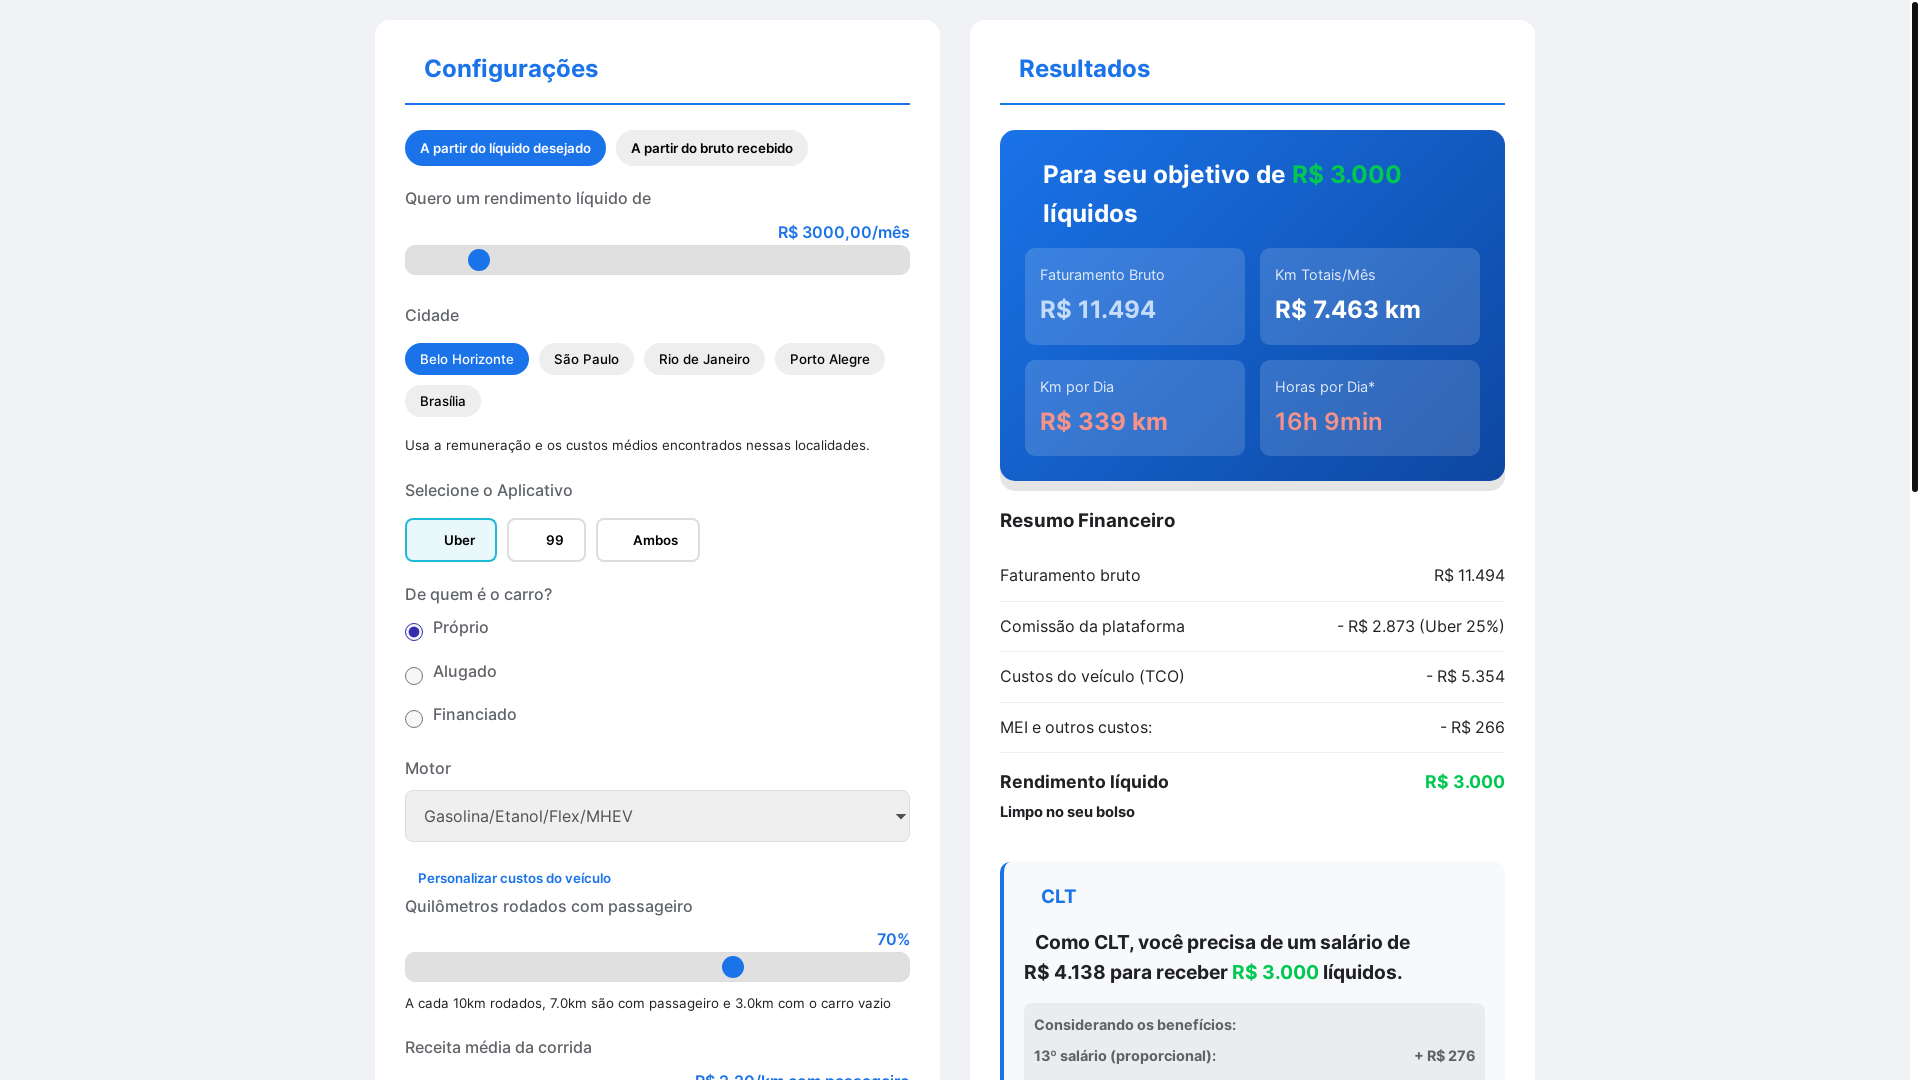1920x1080 pixels.
Task: Select the Ambos app option
Action: [x=648, y=540]
